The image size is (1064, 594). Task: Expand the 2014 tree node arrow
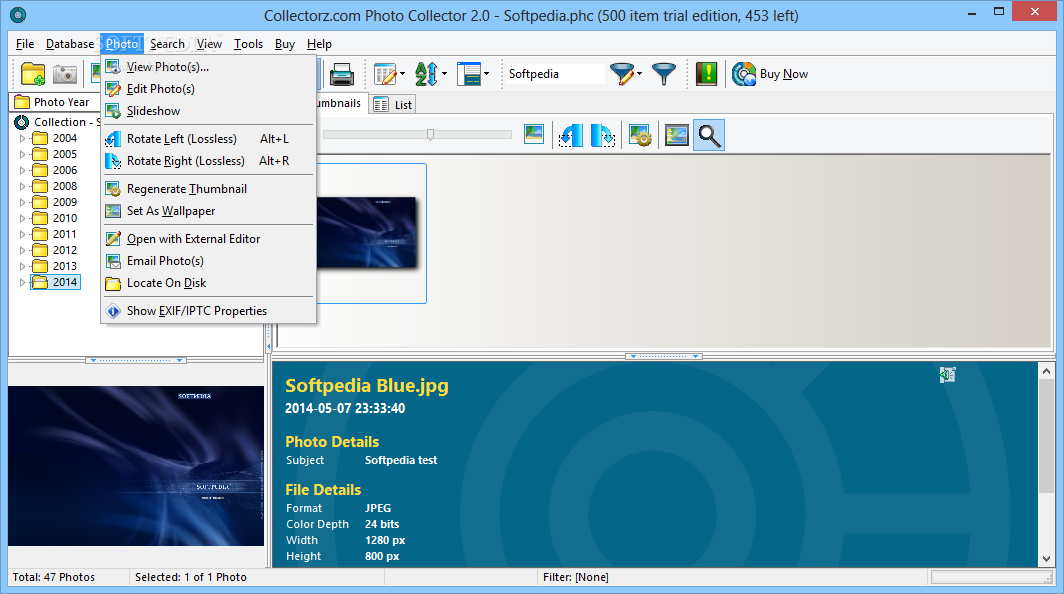click(x=22, y=282)
